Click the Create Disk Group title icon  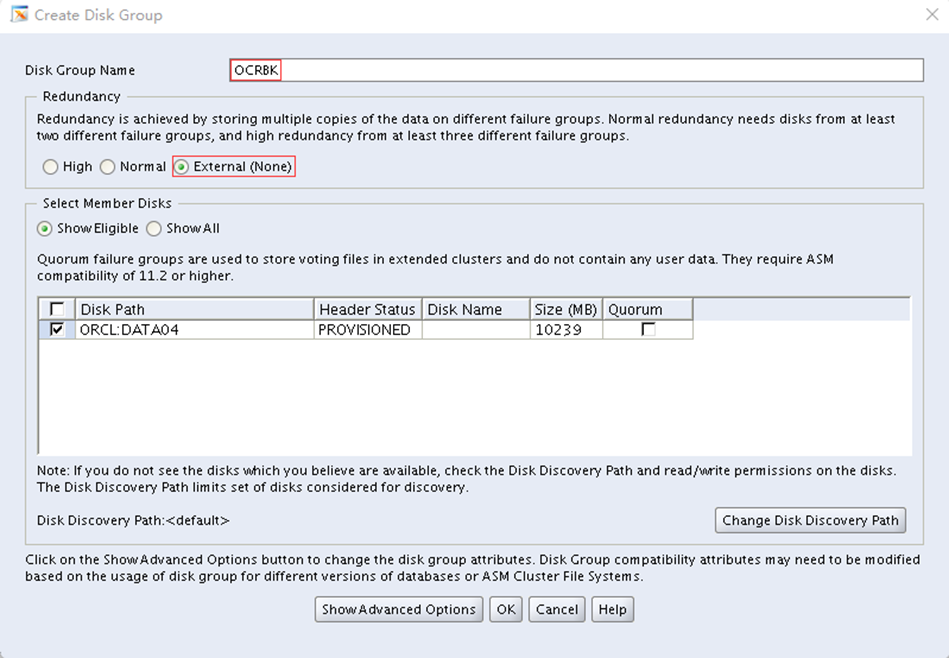point(19,15)
